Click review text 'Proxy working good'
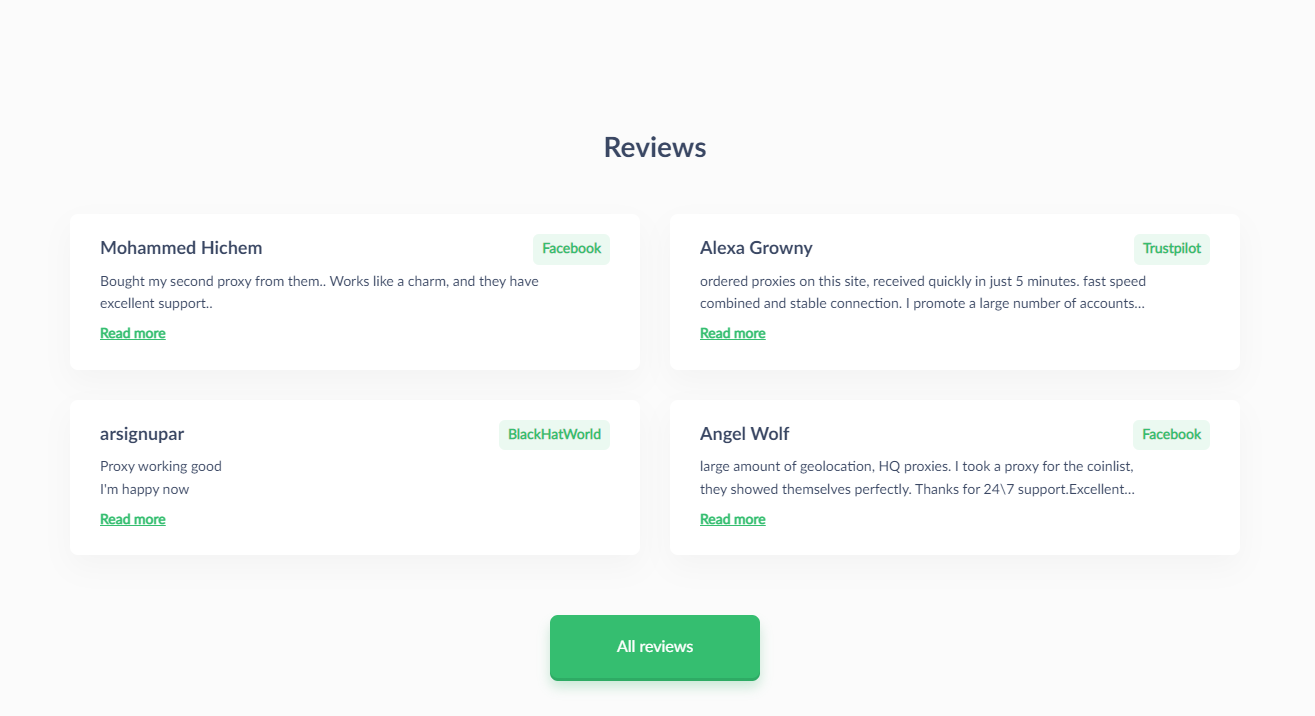 (161, 466)
